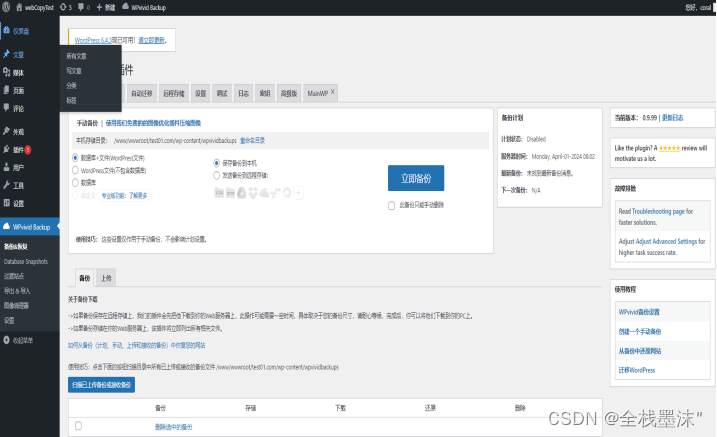Viewport: 717px width, 437px height.
Task: Close the MainWP tab with its X
Action: tap(333, 92)
